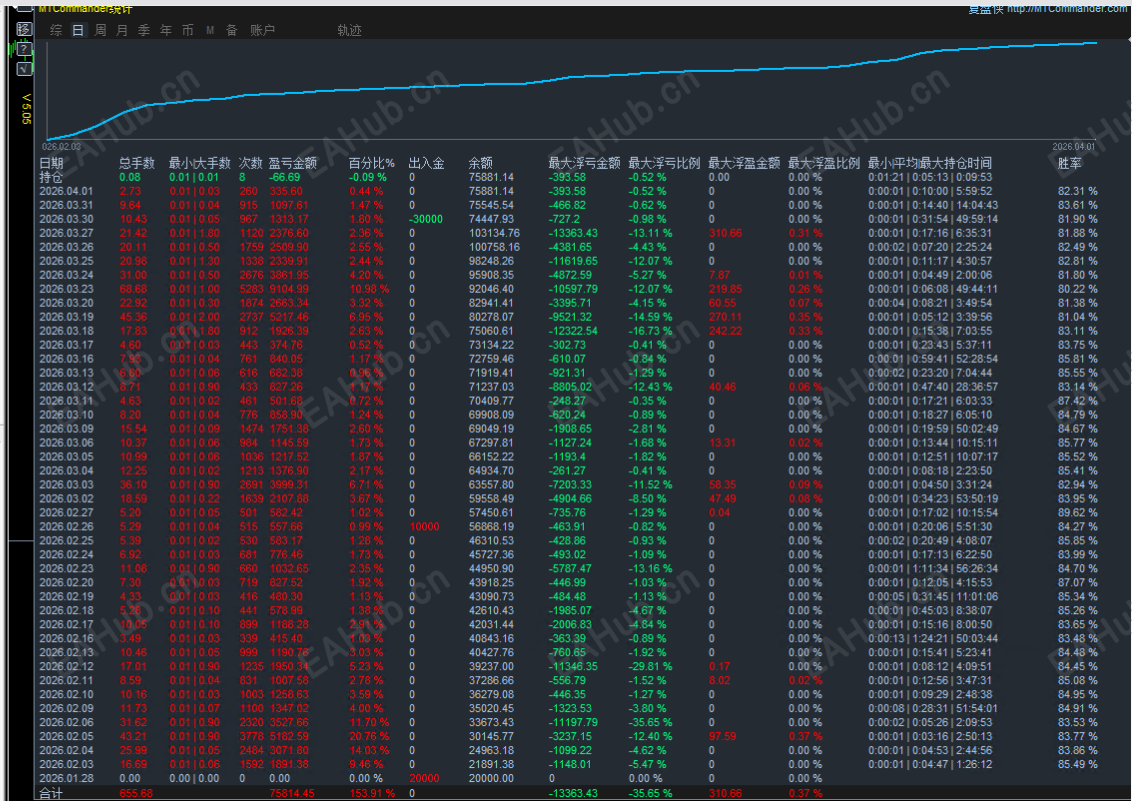Click the win rate 89.62 %
This screenshot has height=801, width=1132.
point(1077,513)
